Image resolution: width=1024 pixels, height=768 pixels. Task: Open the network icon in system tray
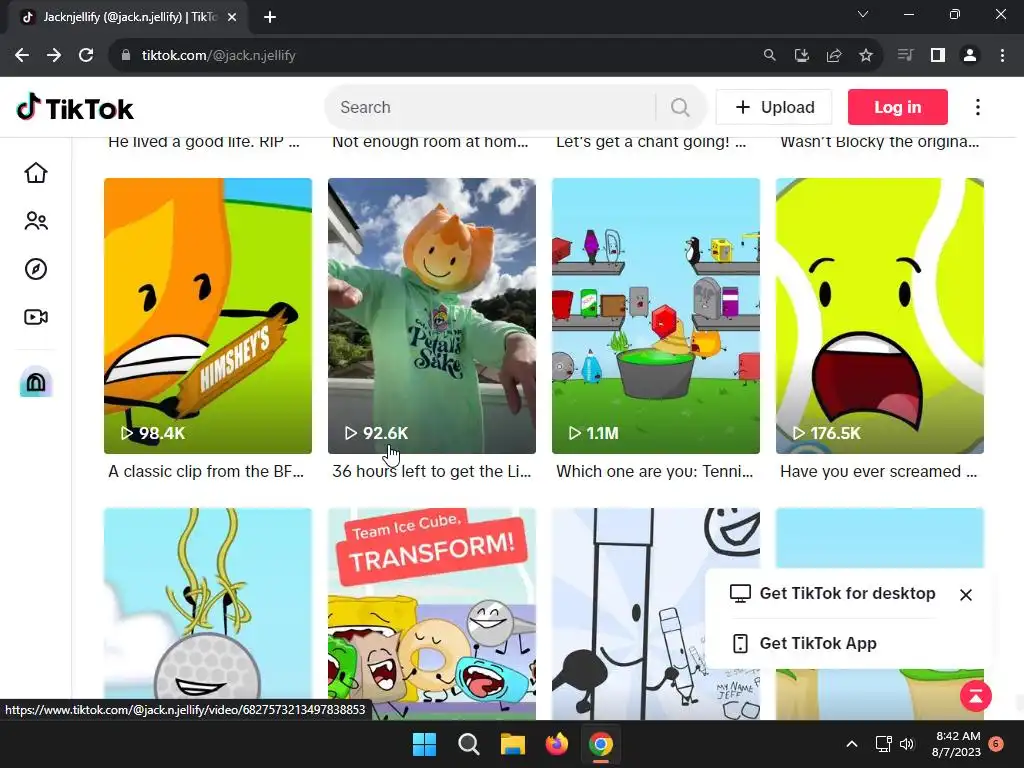click(883, 744)
